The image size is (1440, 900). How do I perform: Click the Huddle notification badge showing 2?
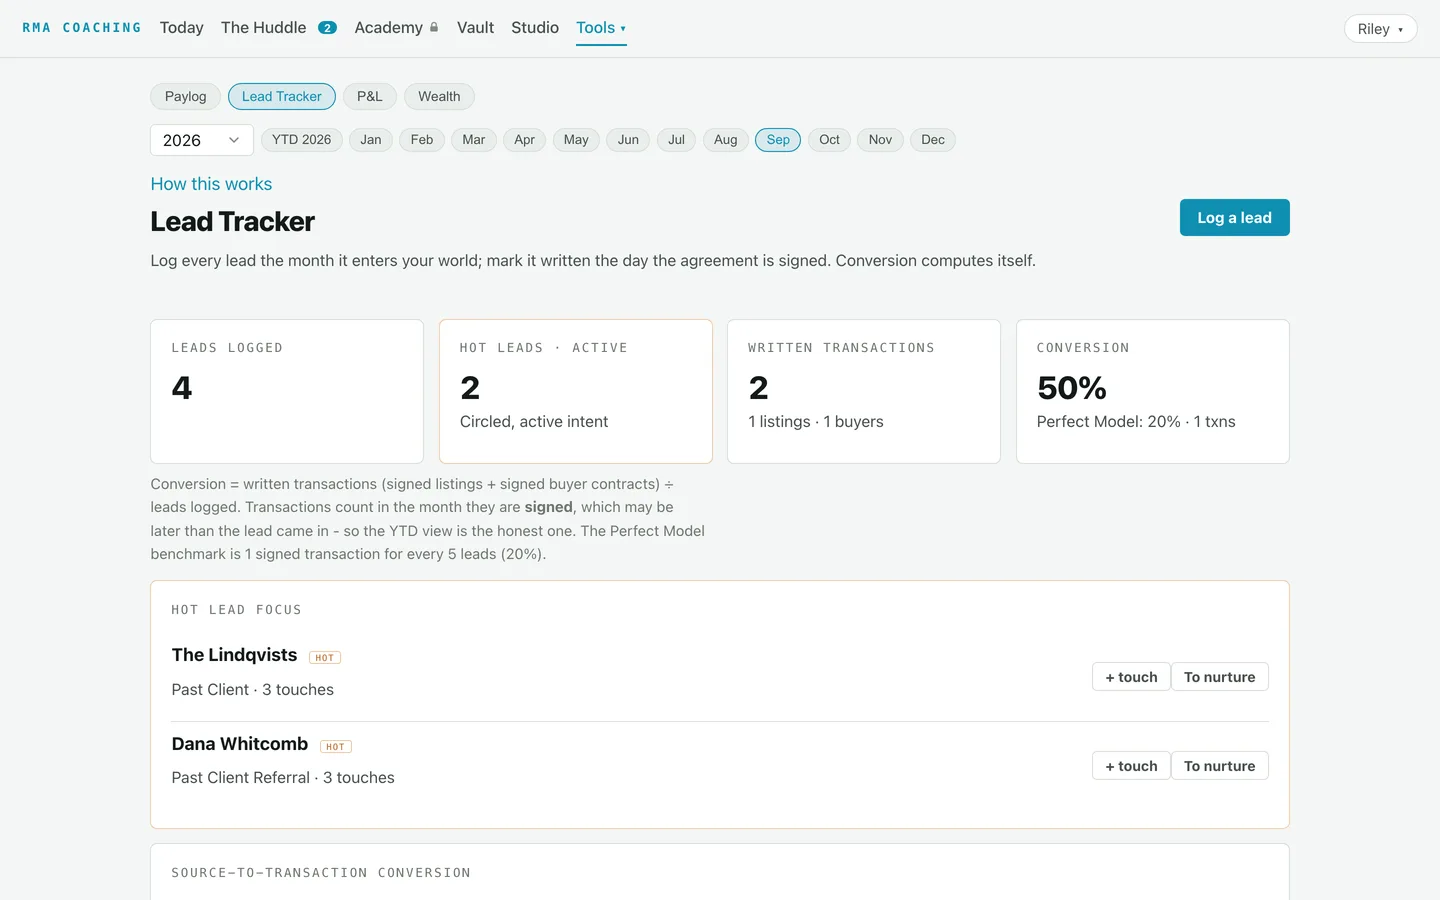(x=327, y=28)
